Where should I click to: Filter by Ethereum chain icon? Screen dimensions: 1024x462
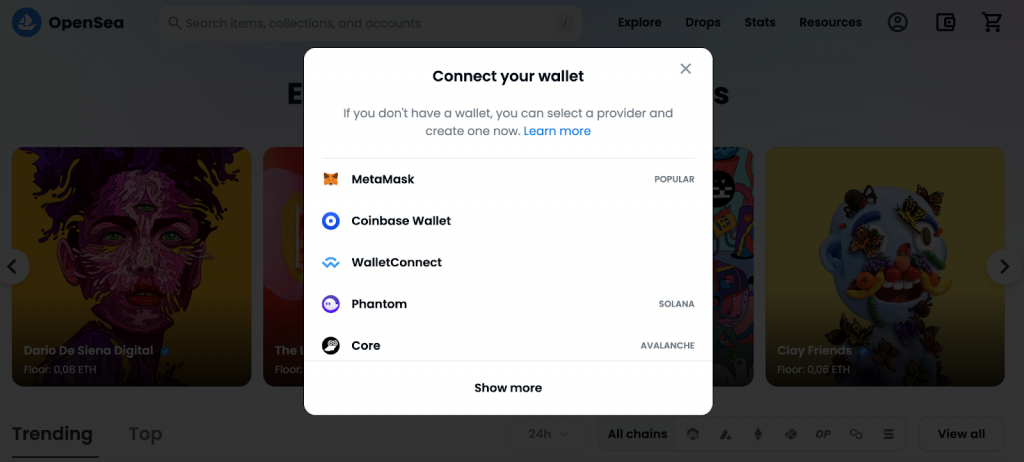[758, 434]
